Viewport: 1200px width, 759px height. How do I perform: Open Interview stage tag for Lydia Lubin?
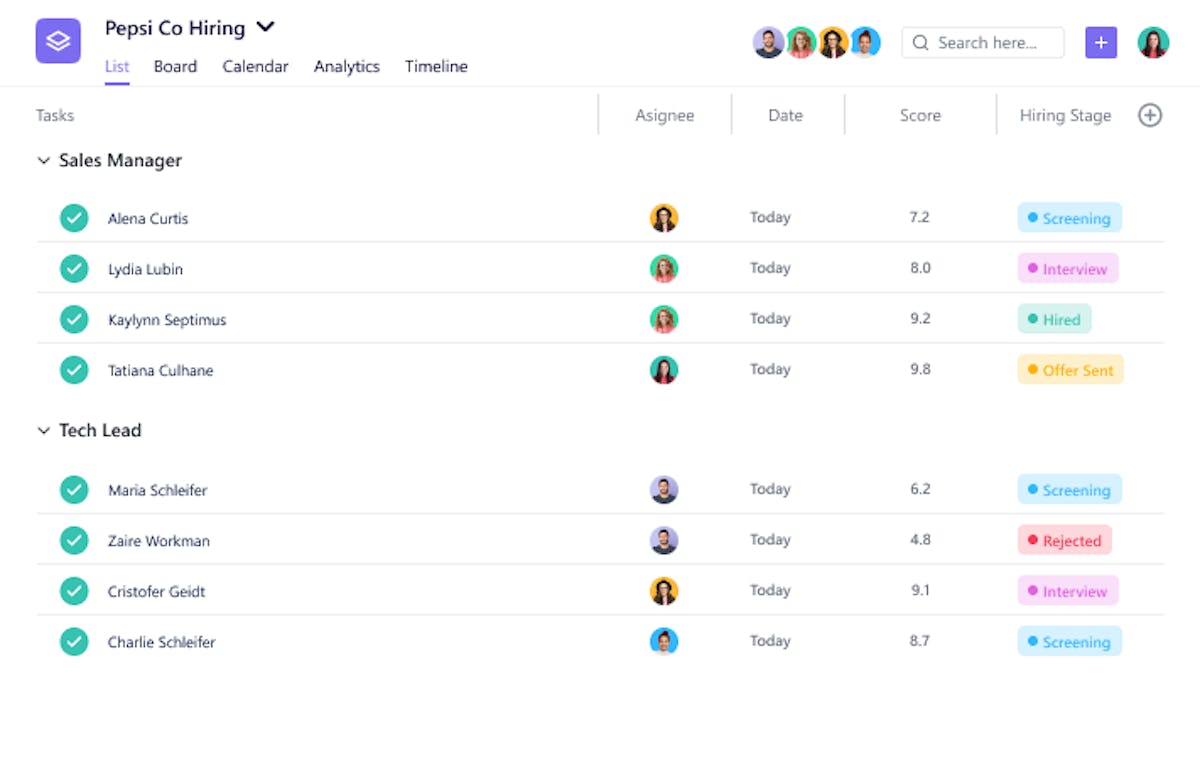1068,269
